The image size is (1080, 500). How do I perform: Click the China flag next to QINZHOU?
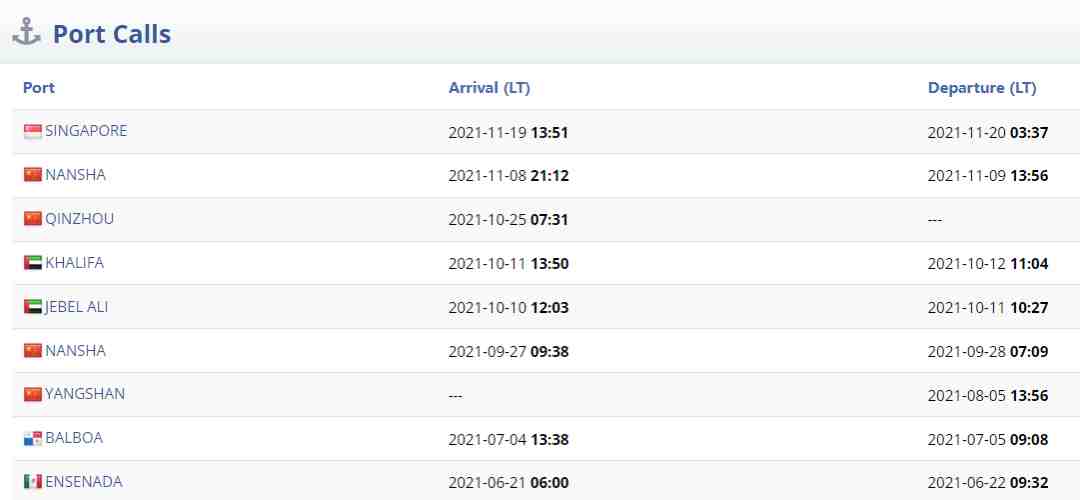[32, 219]
